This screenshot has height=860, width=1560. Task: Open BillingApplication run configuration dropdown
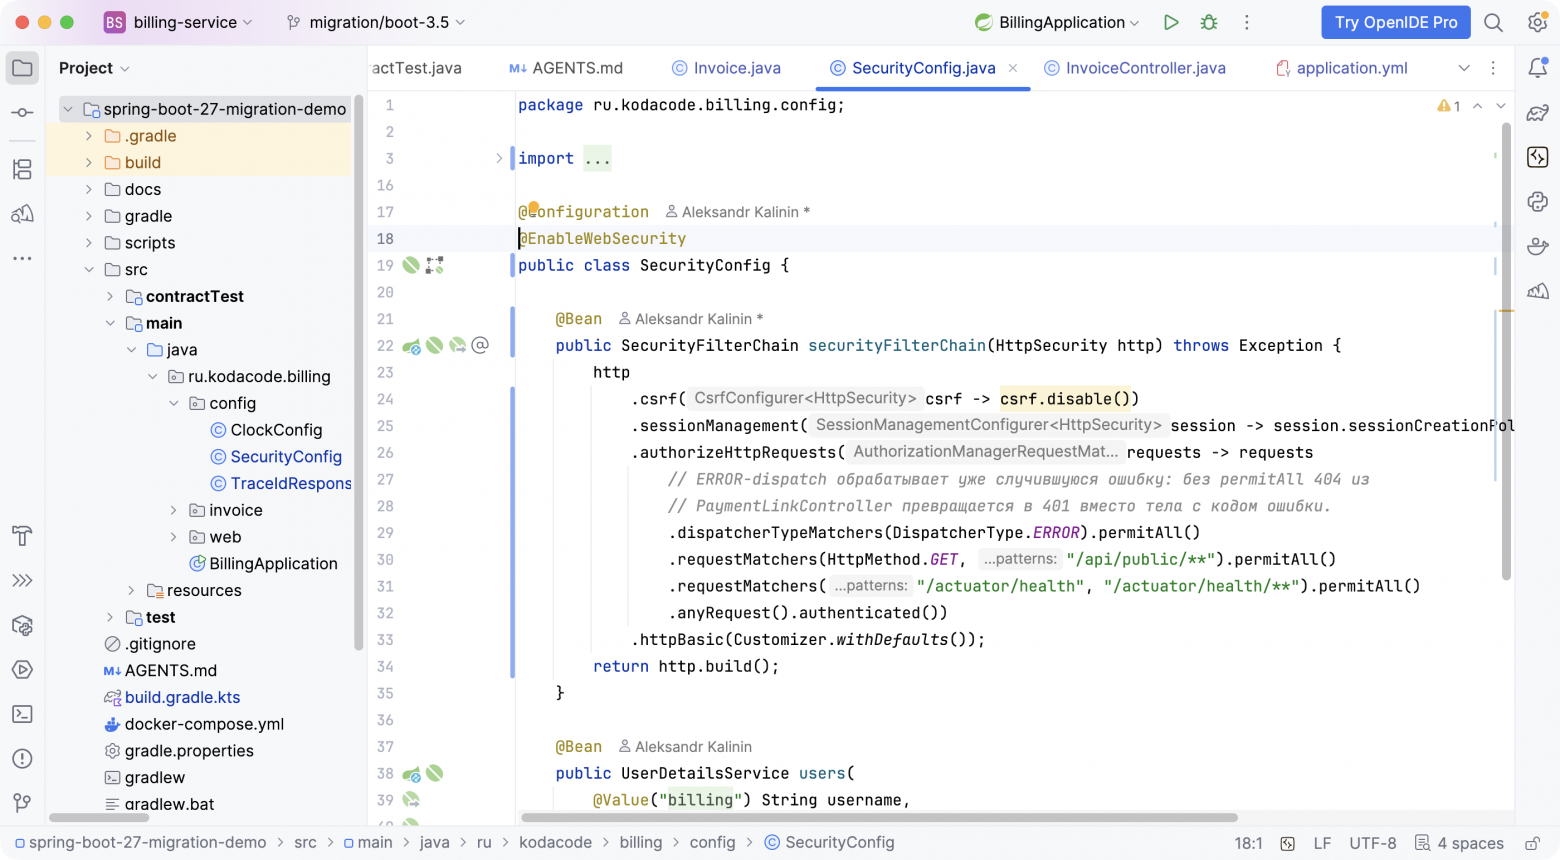coord(1057,22)
